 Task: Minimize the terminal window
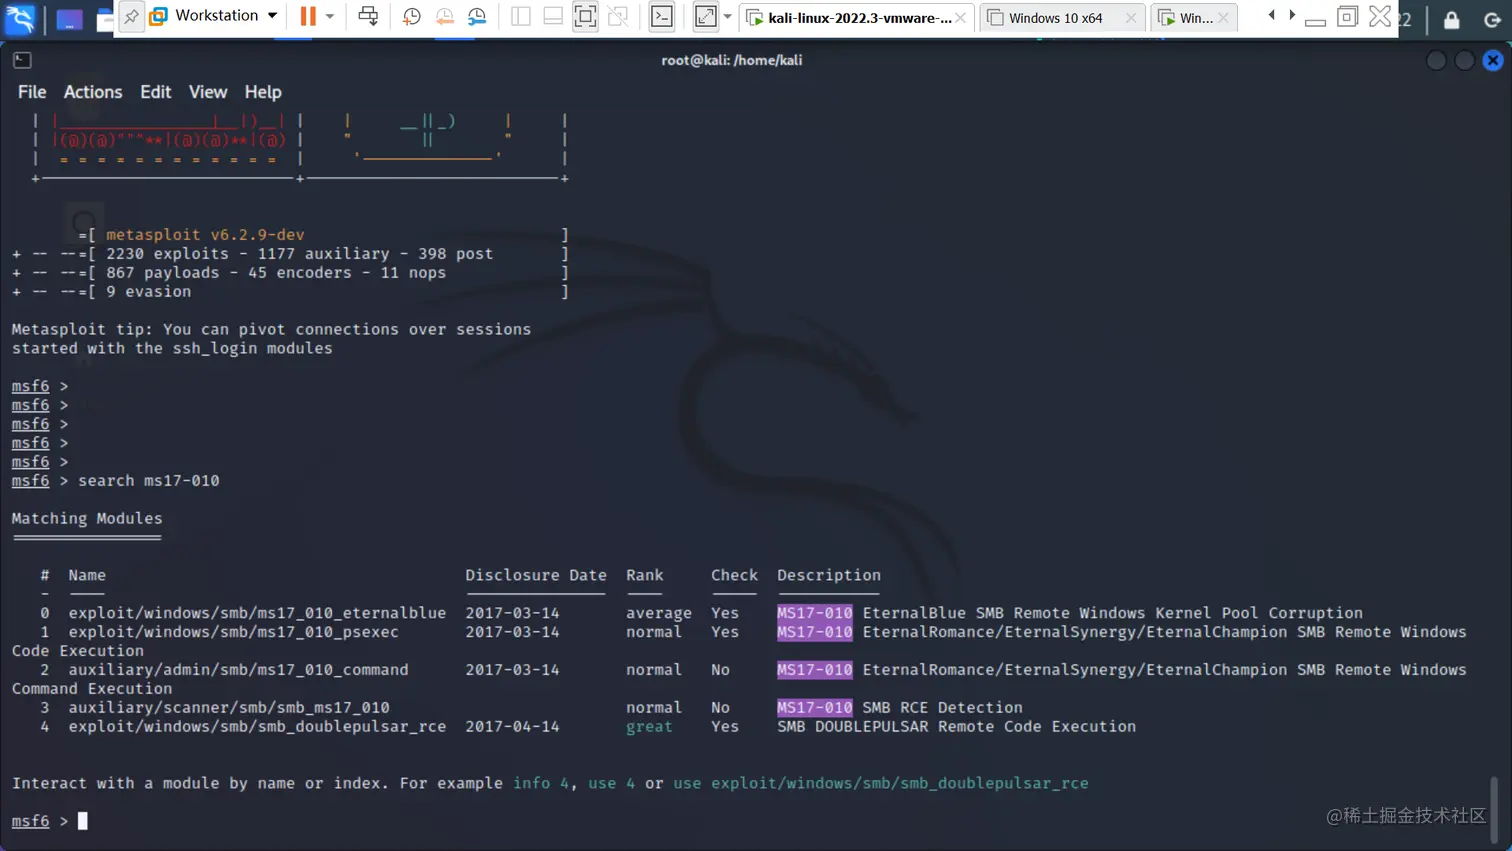1436,61
